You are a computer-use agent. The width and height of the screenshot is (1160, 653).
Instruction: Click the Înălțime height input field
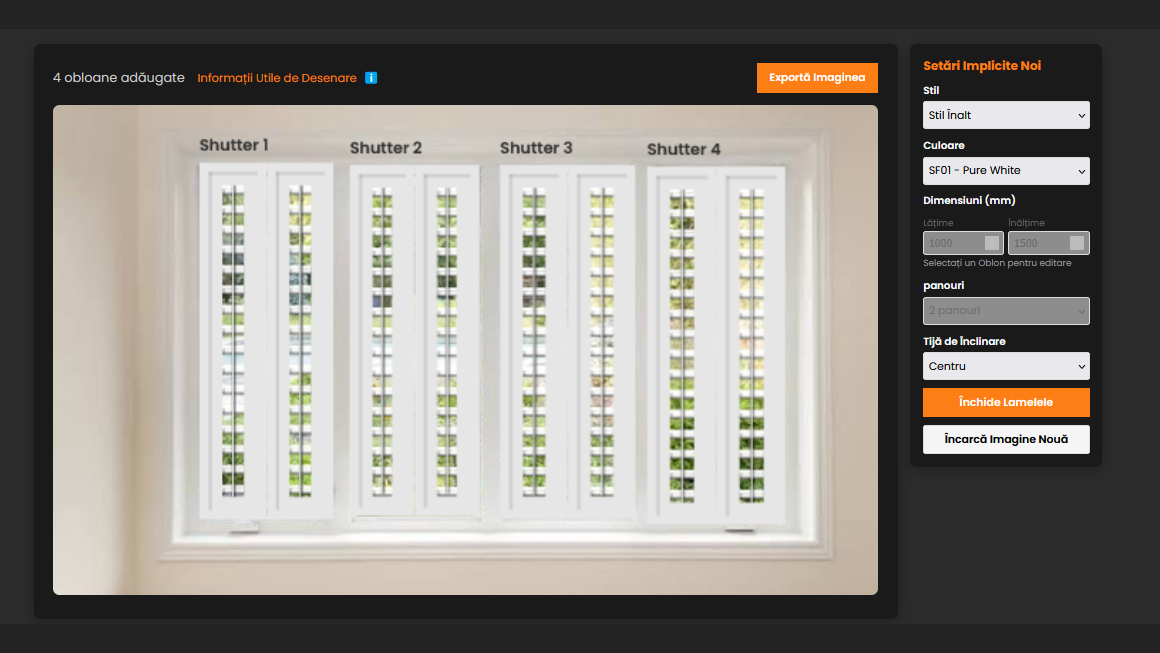tap(1048, 243)
